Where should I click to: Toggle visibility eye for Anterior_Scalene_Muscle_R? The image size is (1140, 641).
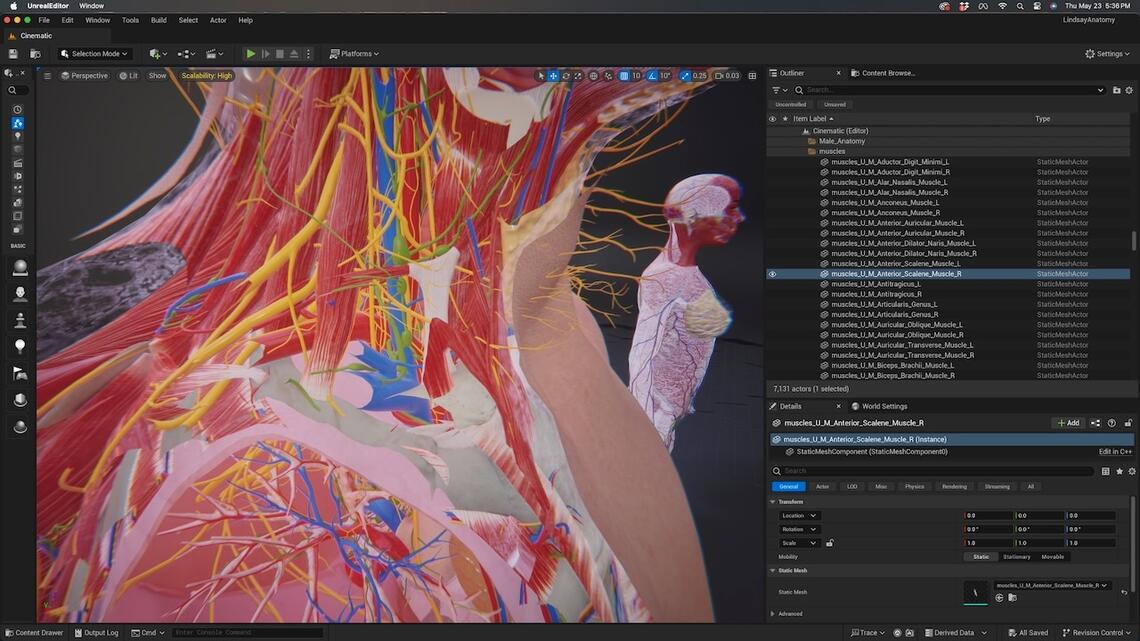coord(772,274)
